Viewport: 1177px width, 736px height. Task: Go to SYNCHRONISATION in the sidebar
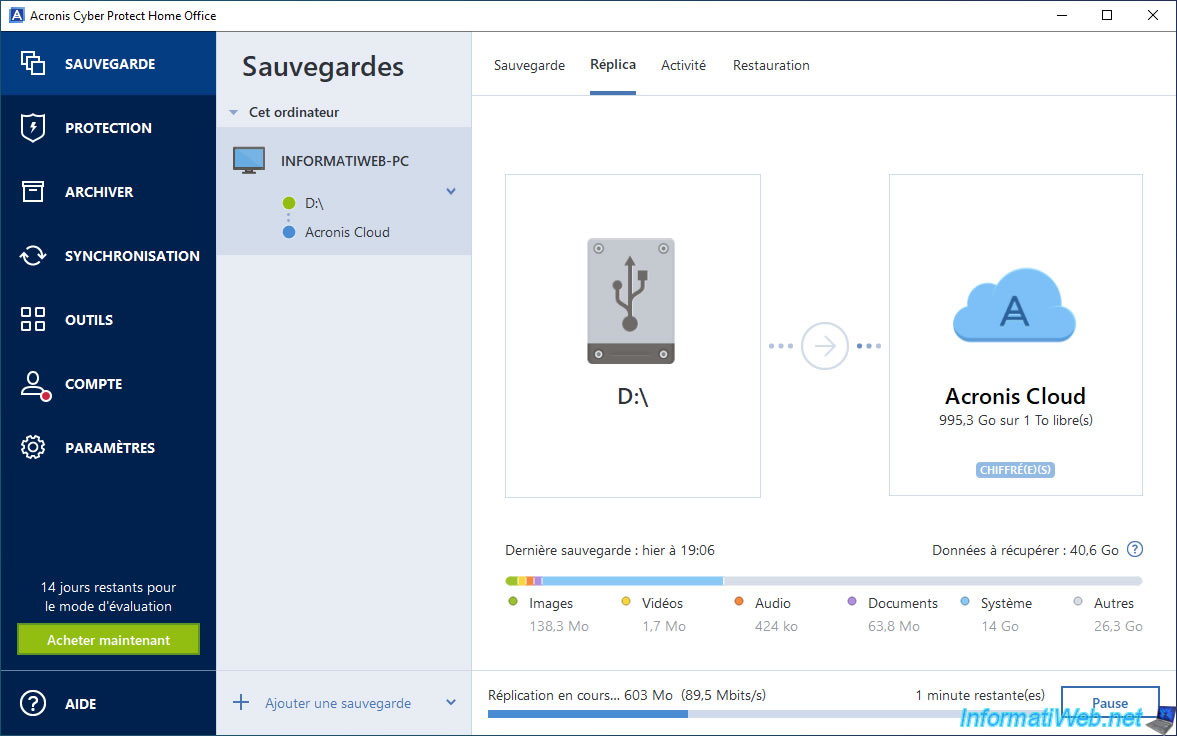(132, 255)
